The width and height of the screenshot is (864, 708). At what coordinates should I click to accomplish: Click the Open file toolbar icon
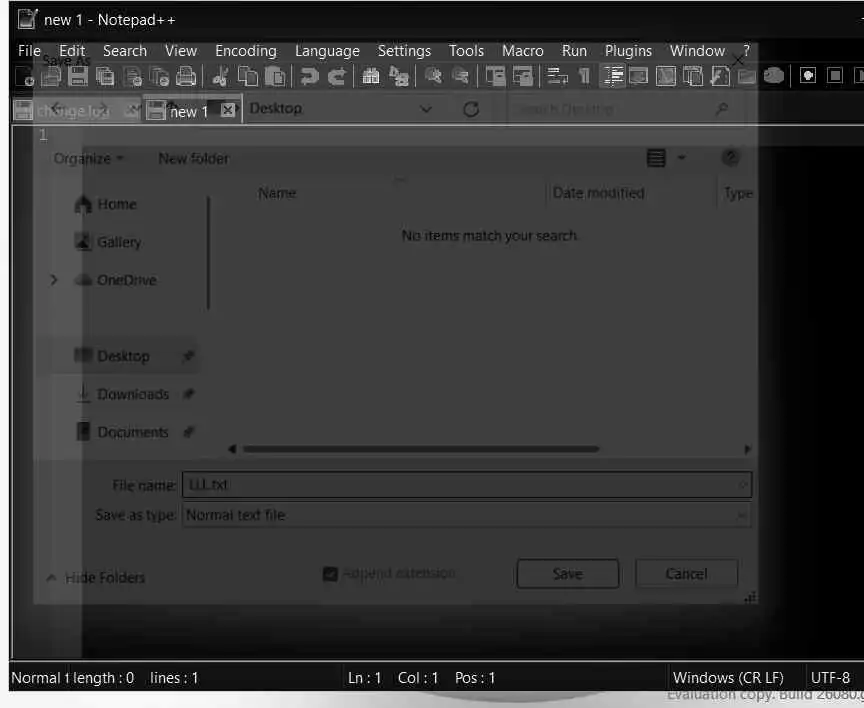(x=51, y=76)
